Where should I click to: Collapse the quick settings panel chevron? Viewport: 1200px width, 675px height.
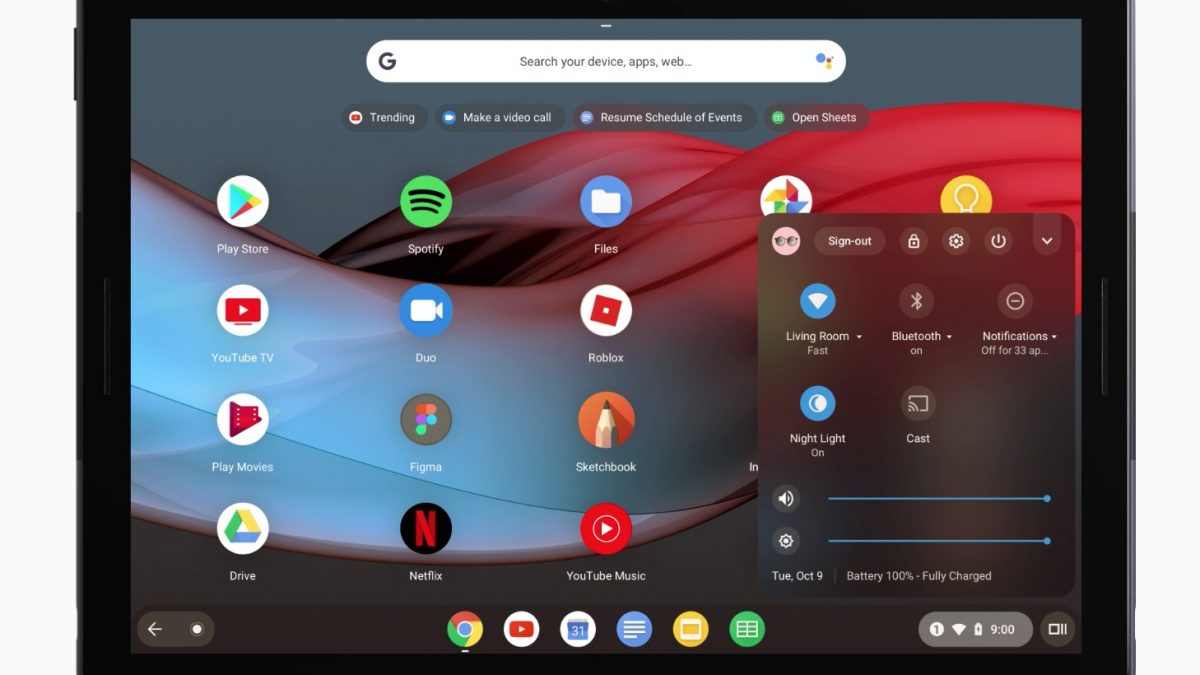click(1047, 241)
